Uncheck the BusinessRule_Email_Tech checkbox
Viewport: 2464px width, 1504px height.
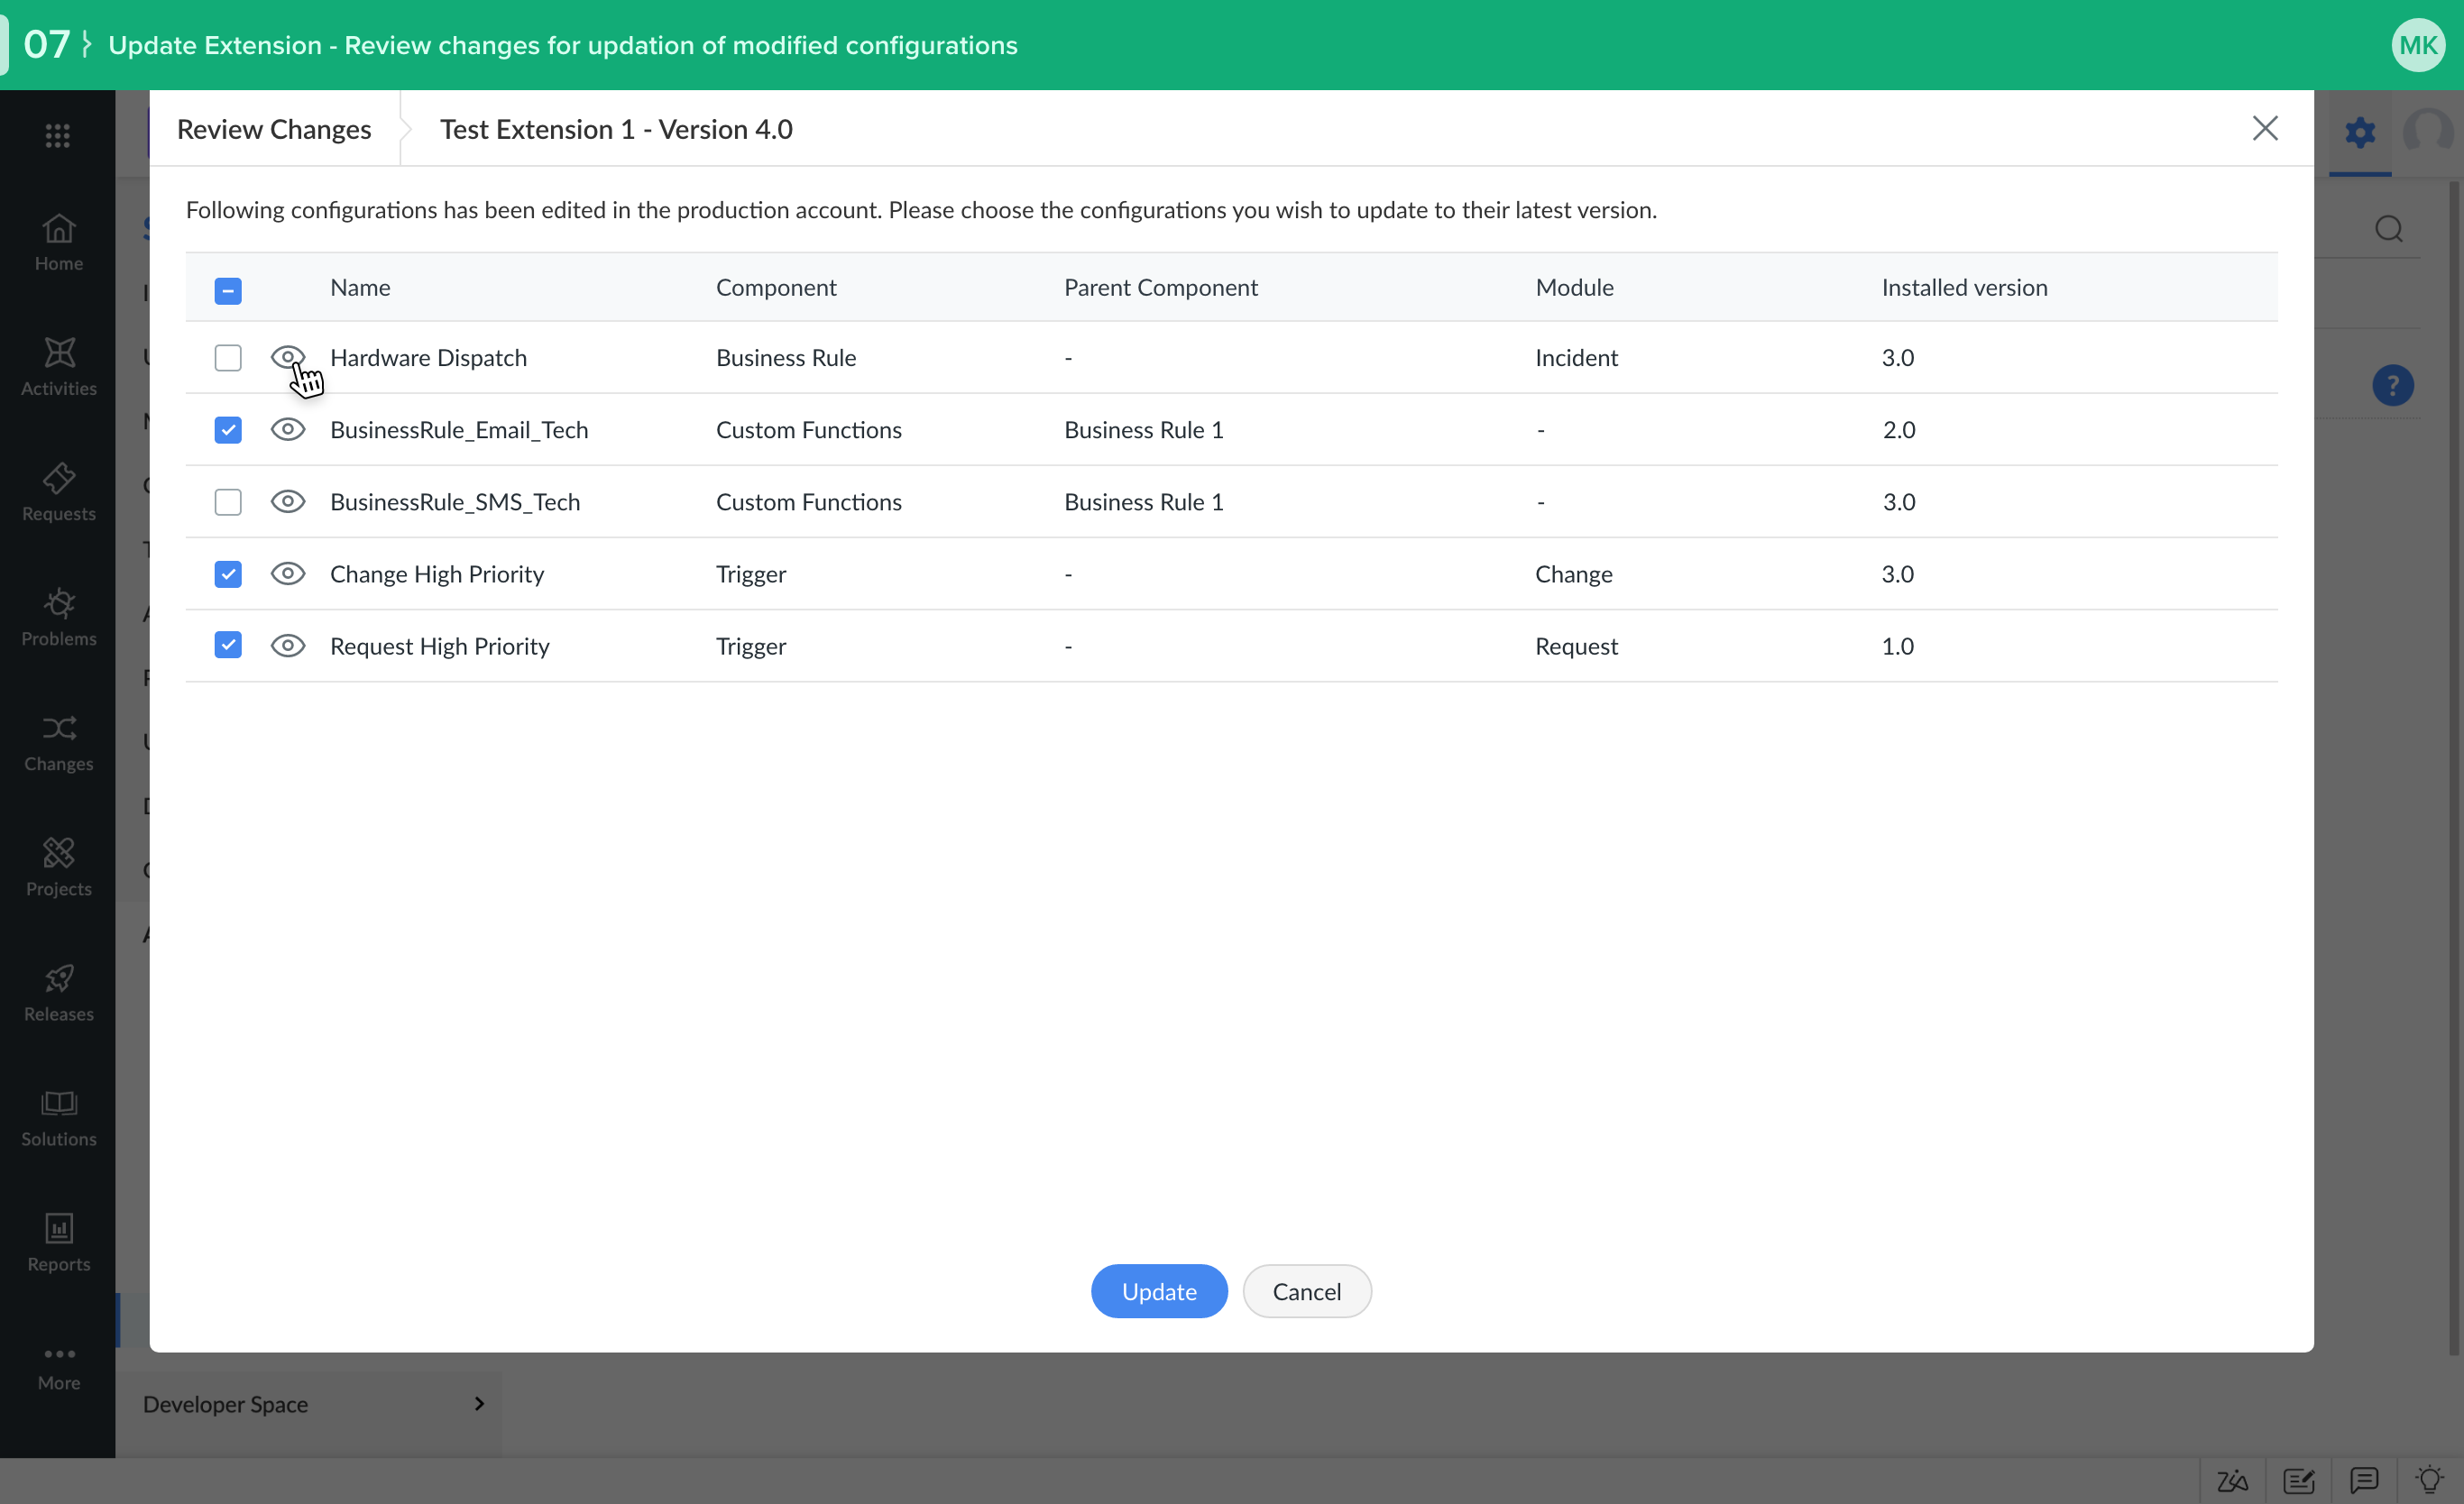(228, 429)
